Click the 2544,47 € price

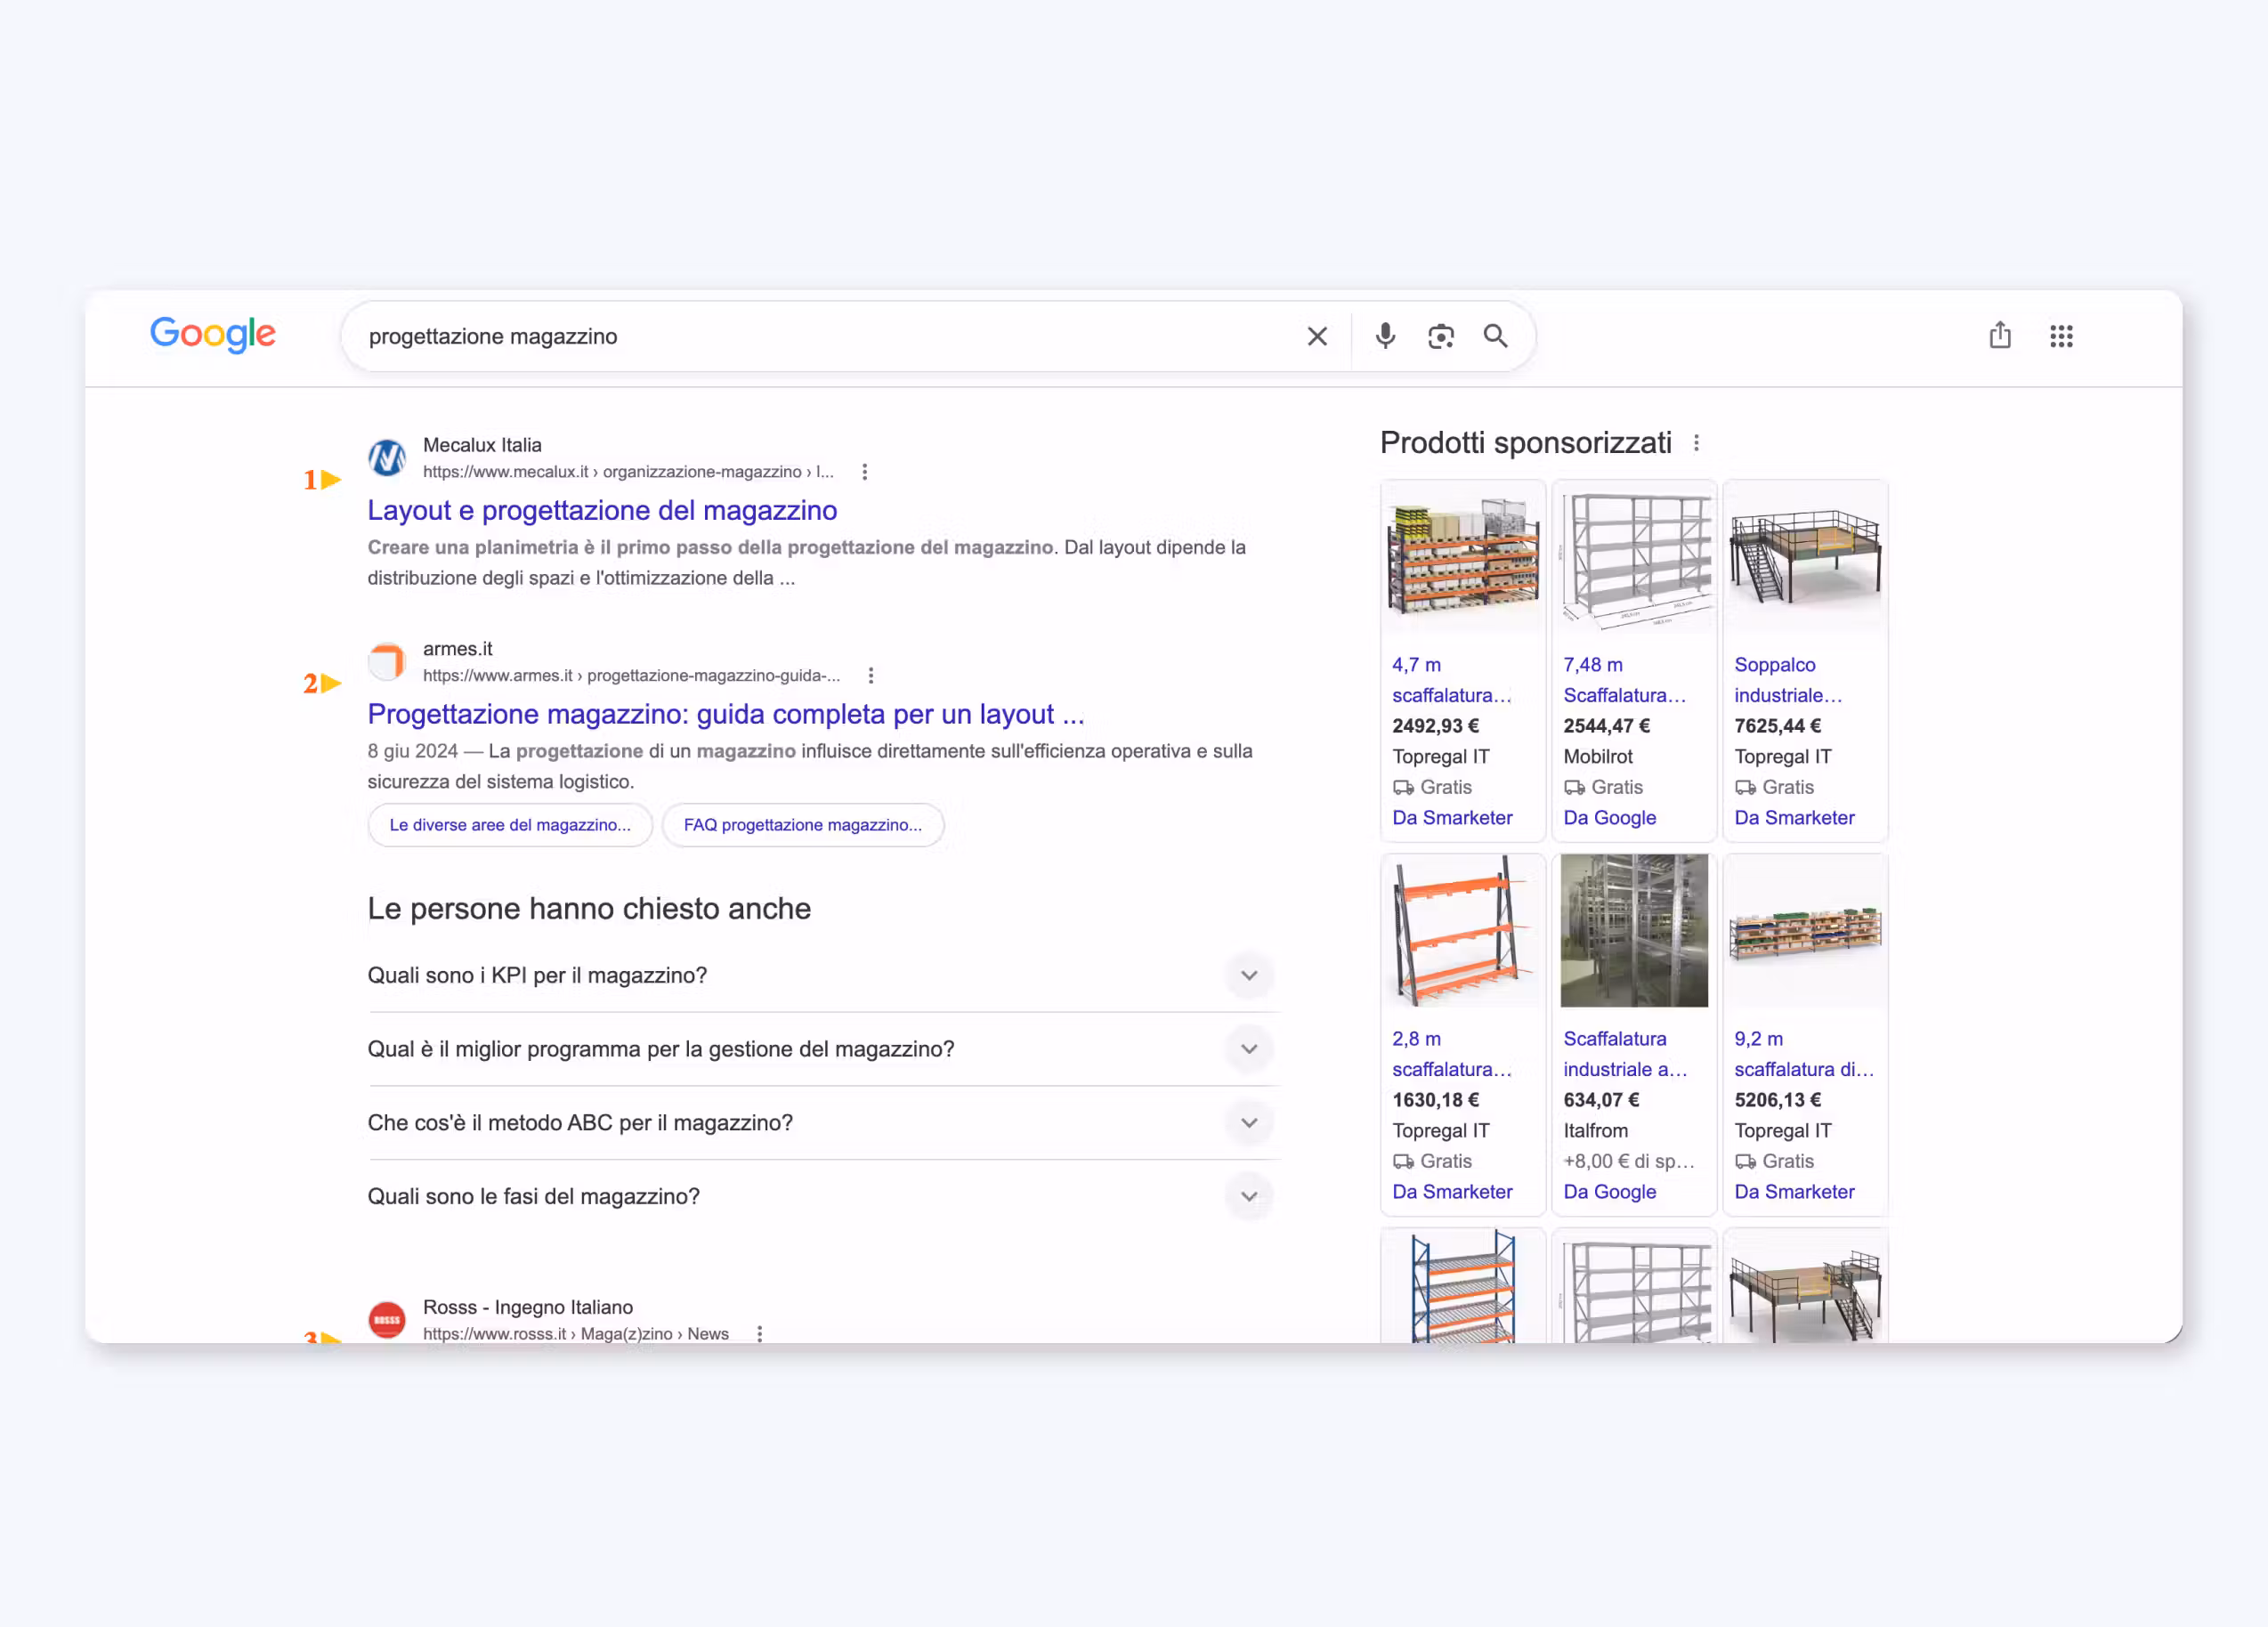[1606, 726]
